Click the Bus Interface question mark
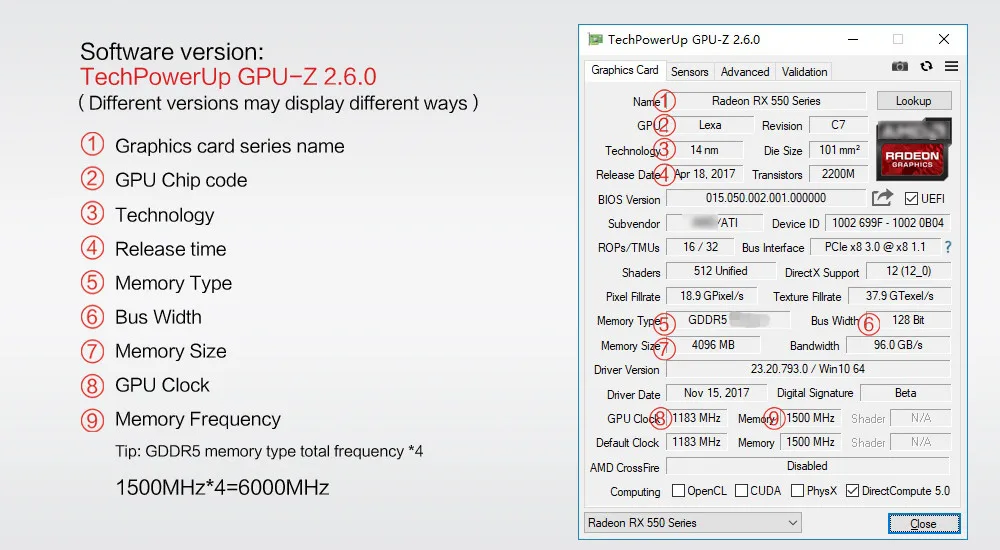Viewport: 1000px width, 550px height. (948, 247)
